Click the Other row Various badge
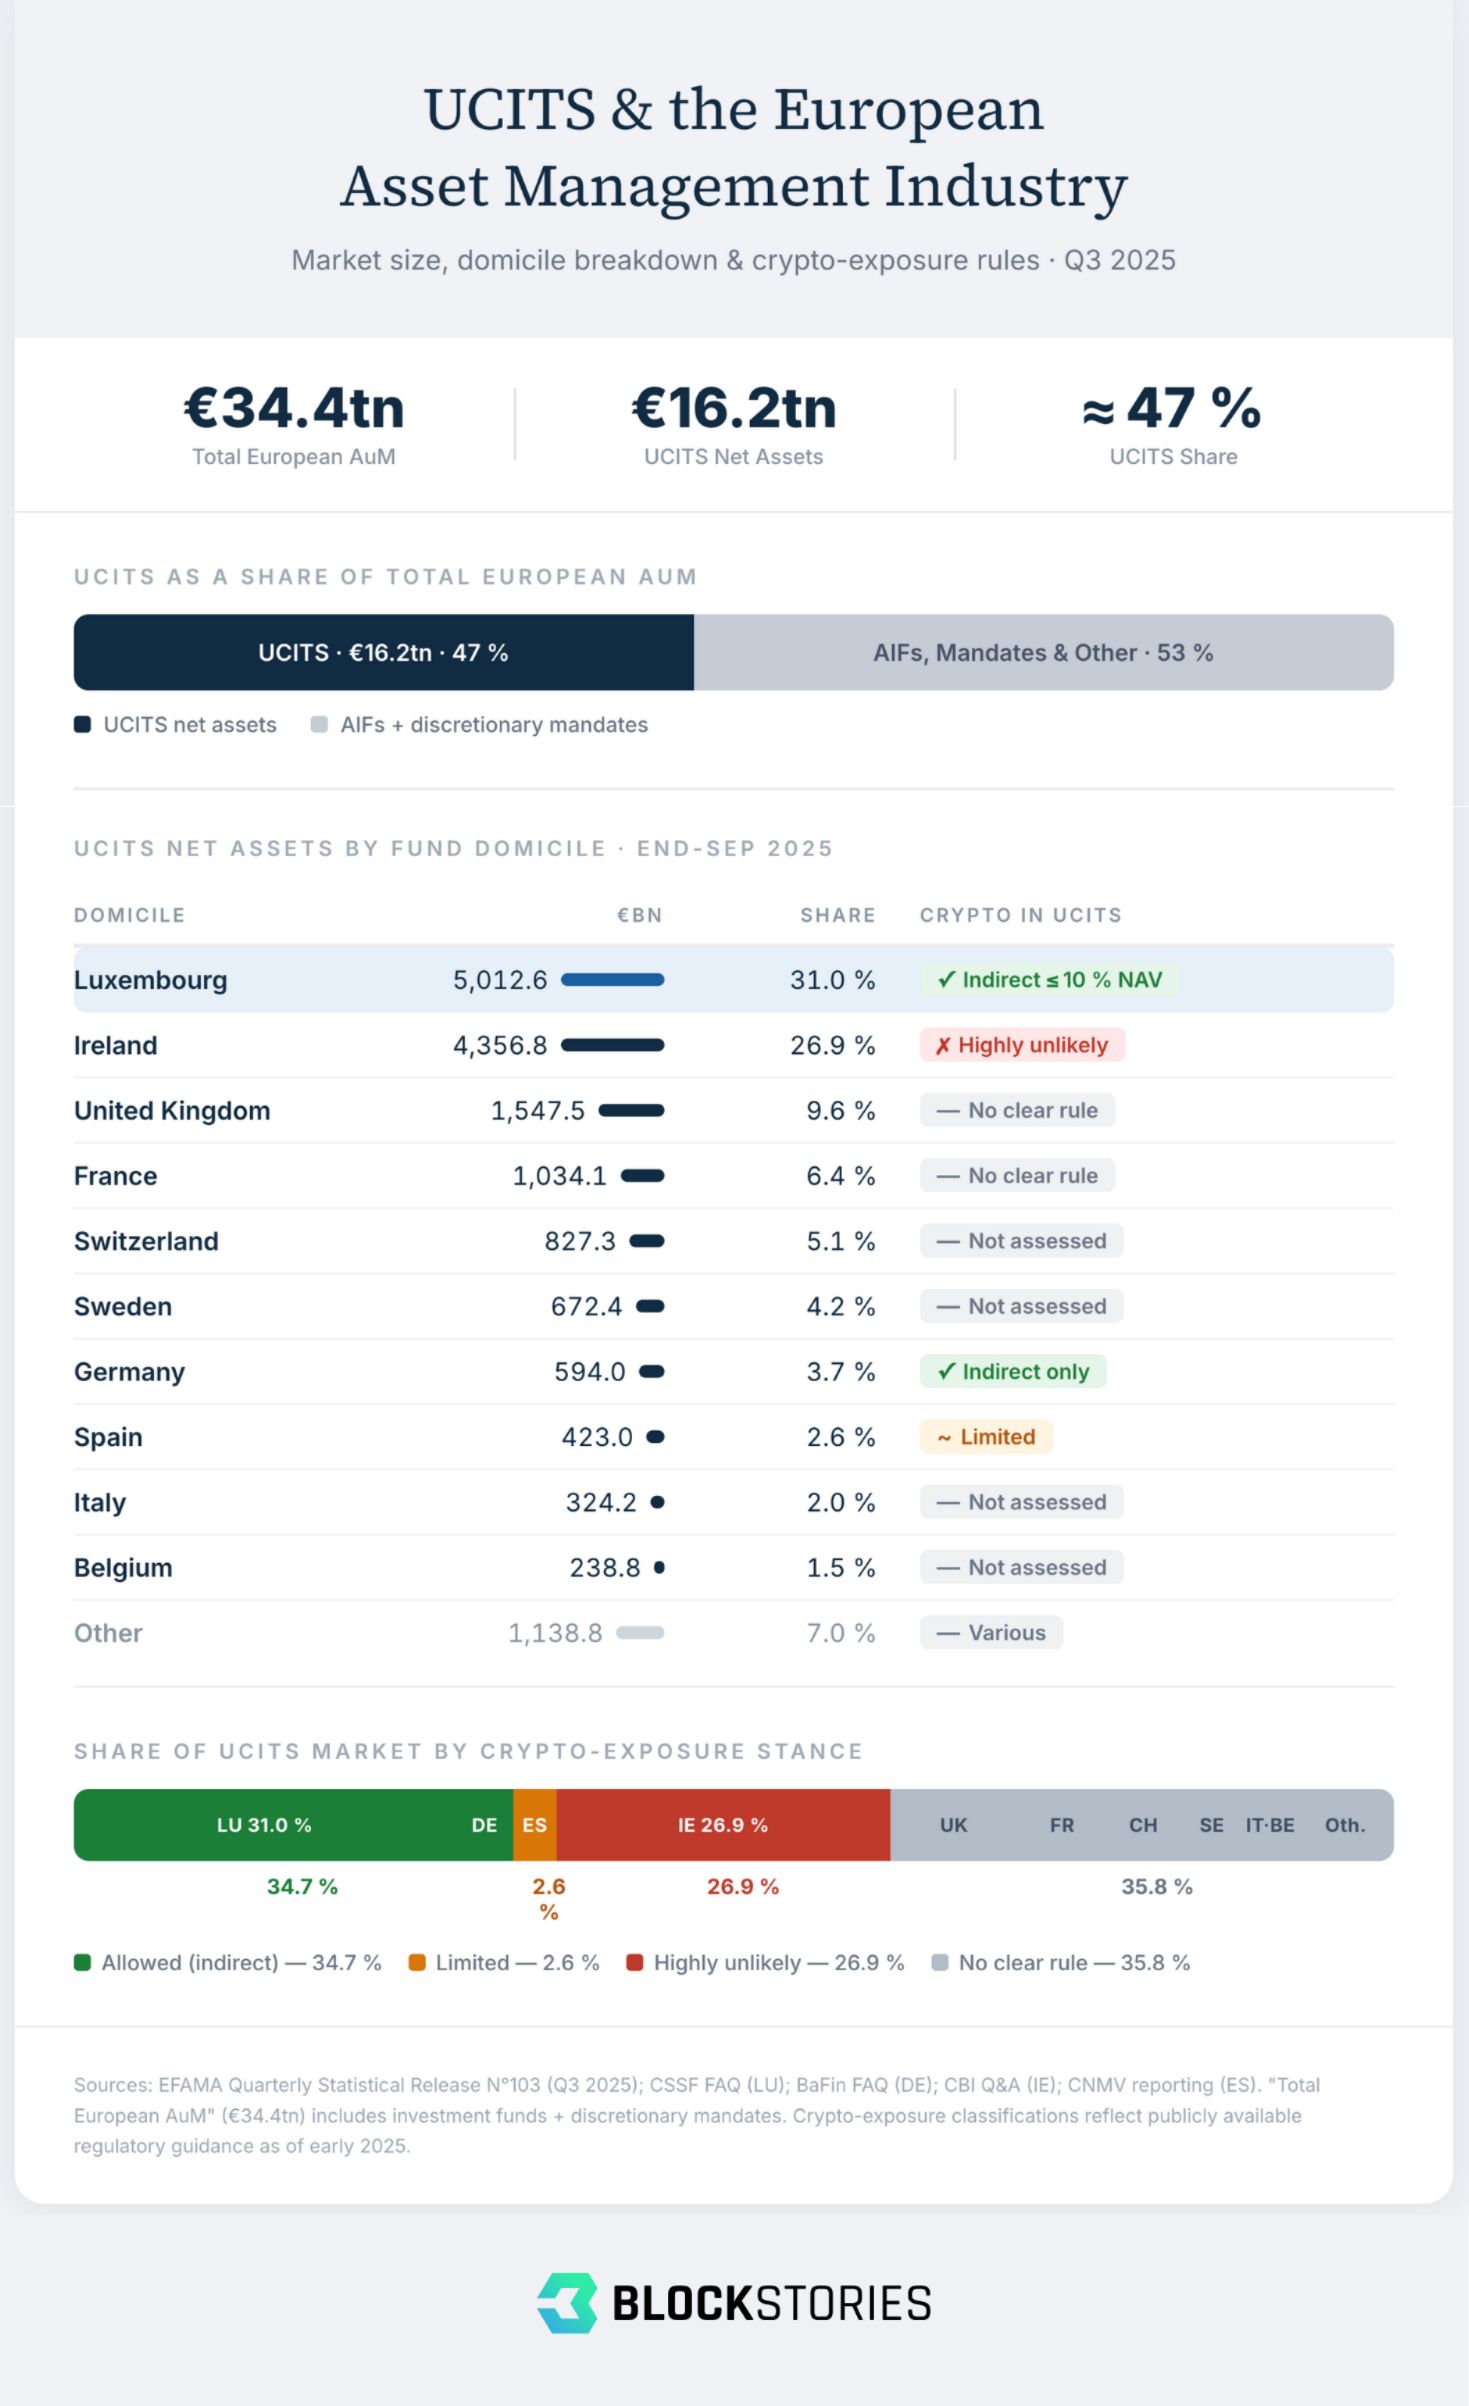The image size is (1469, 2406). (991, 1632)
